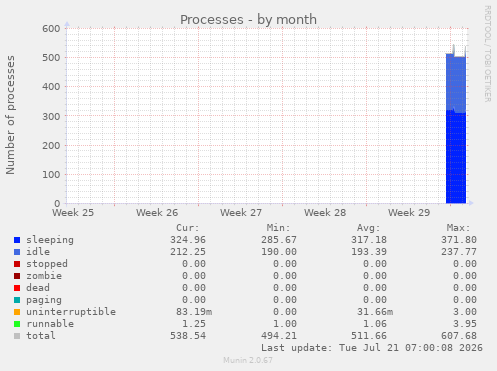497x371 pixels.
Task: Click the 'Avg:' column header
Action: 368,228
